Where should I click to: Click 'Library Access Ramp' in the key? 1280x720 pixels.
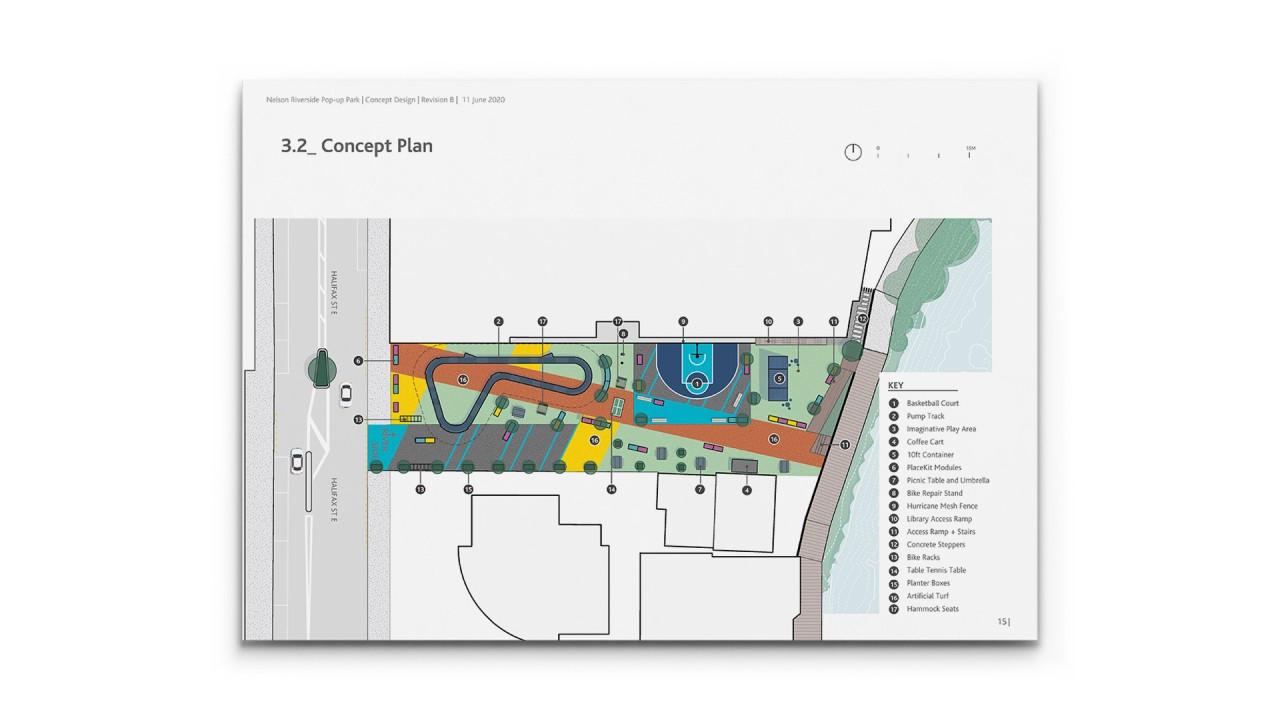point(939,519)
